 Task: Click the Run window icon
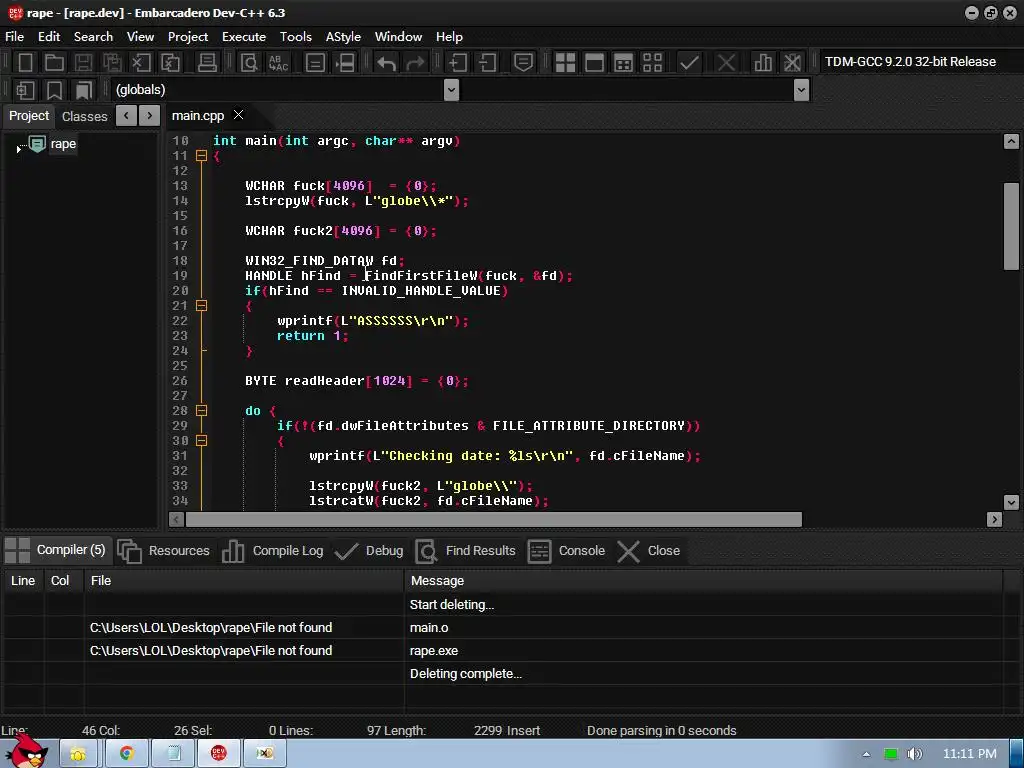tap(594, 62)
